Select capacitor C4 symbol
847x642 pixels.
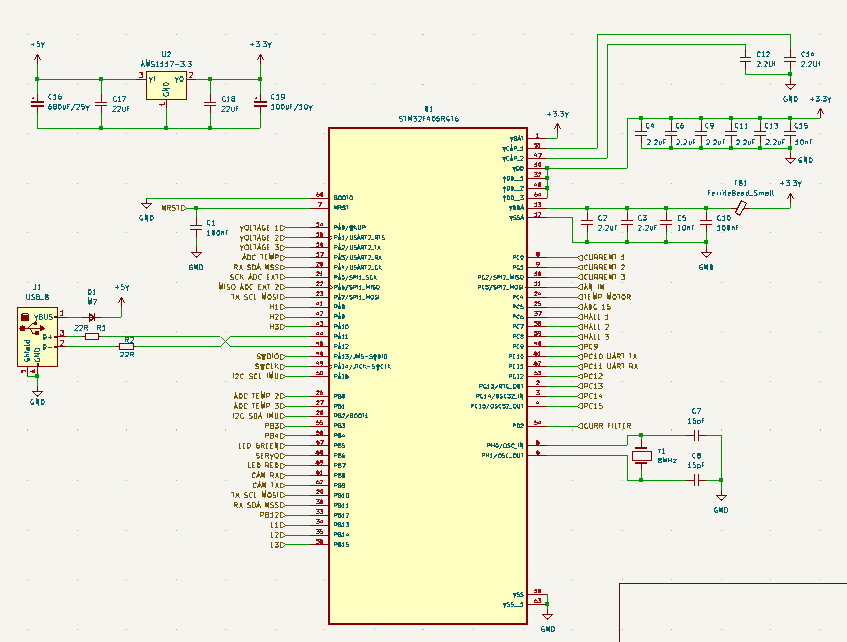pyautogui.click(x=641, y=132)
